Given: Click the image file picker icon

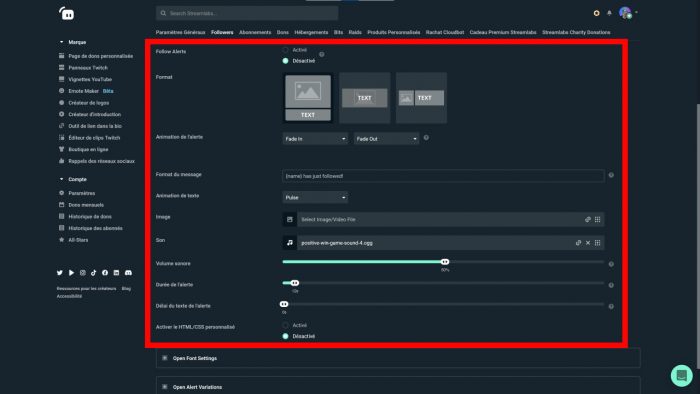Looking at the screenshot, I should click(290, 220).
